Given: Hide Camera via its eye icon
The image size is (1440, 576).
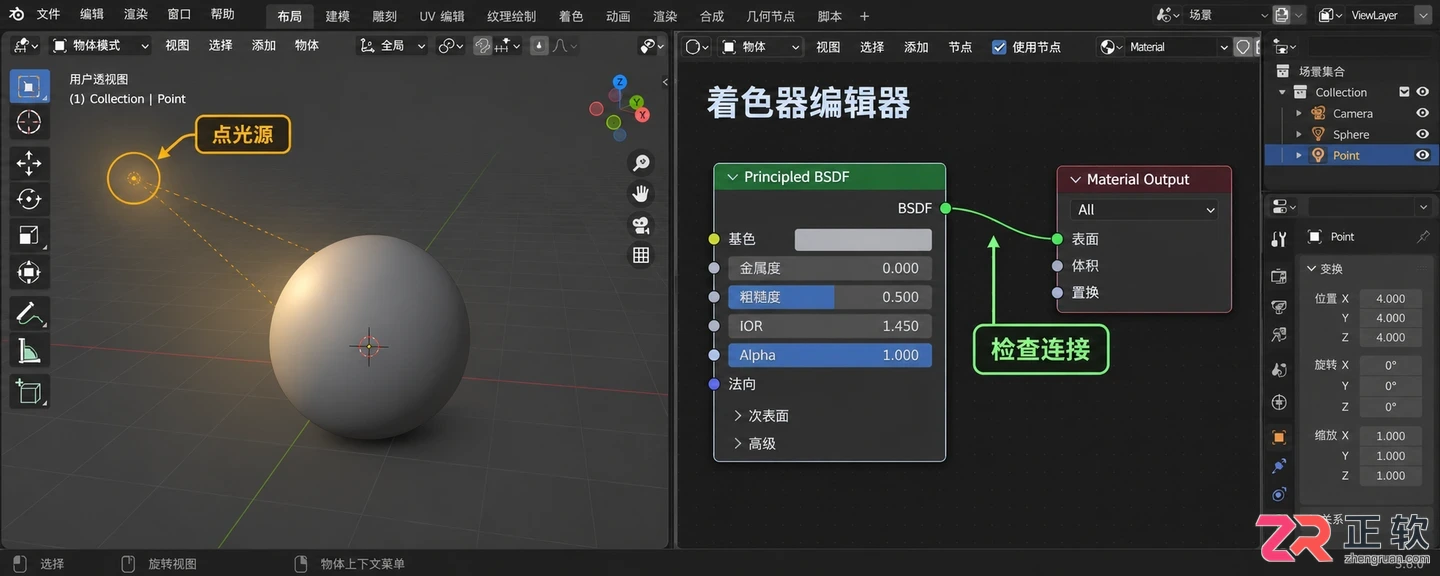Looking at the screenshot, I should click(x=1422, y=113).
